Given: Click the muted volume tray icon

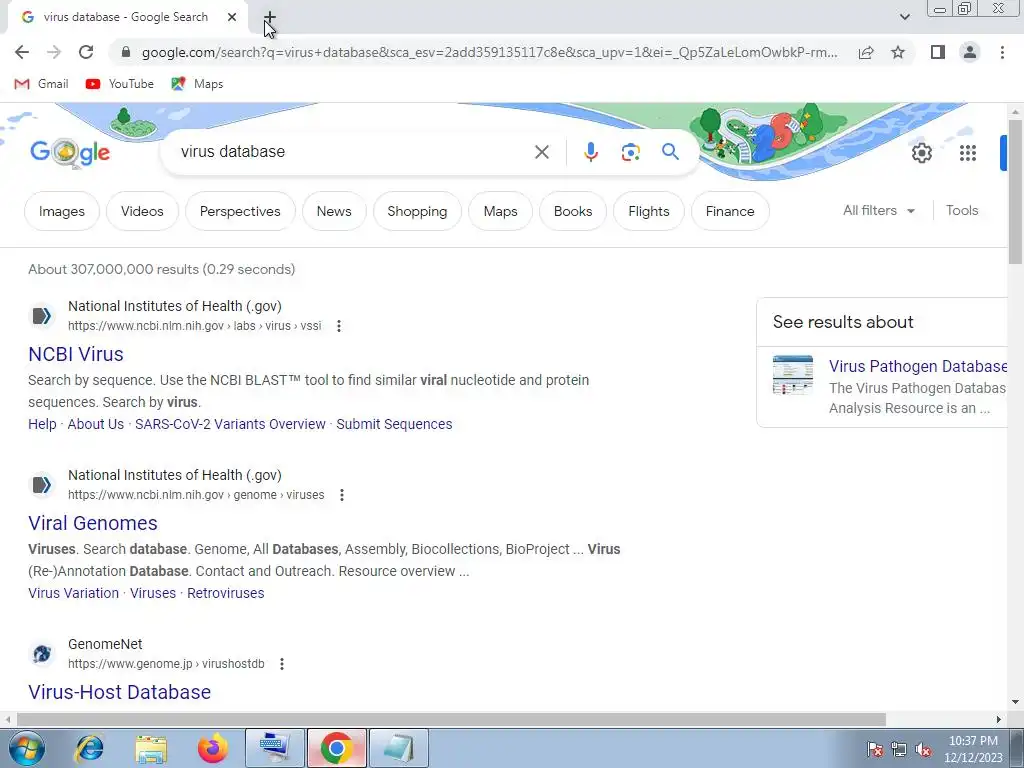Looking at the screenshot, I should click(x=923, y=750).
